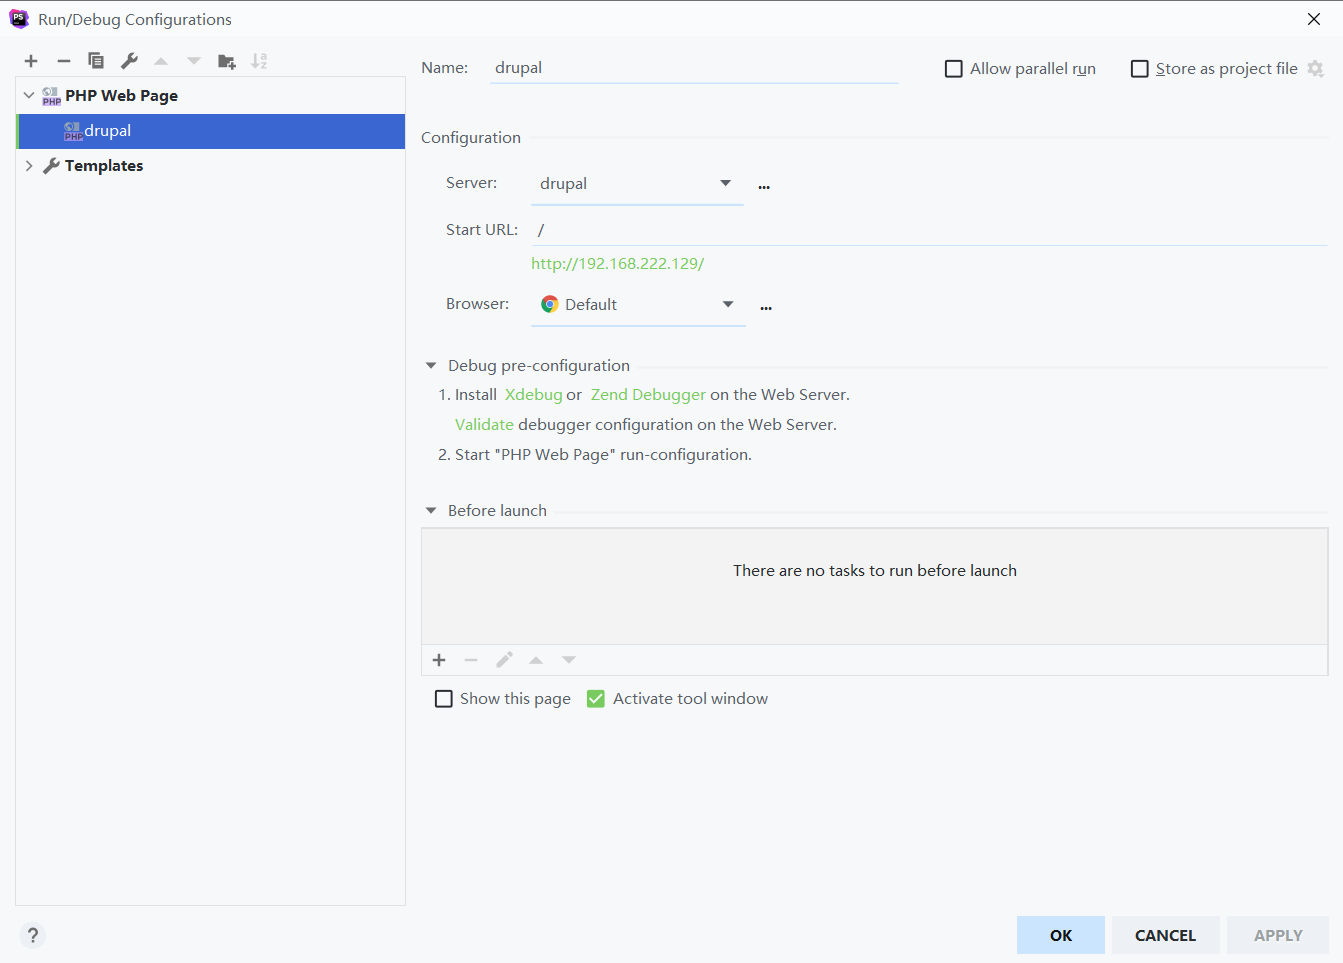Collapse the PHP Web Page tree node
The height and width of the screenshot is (963, 1343).
(x=29, y=96)
